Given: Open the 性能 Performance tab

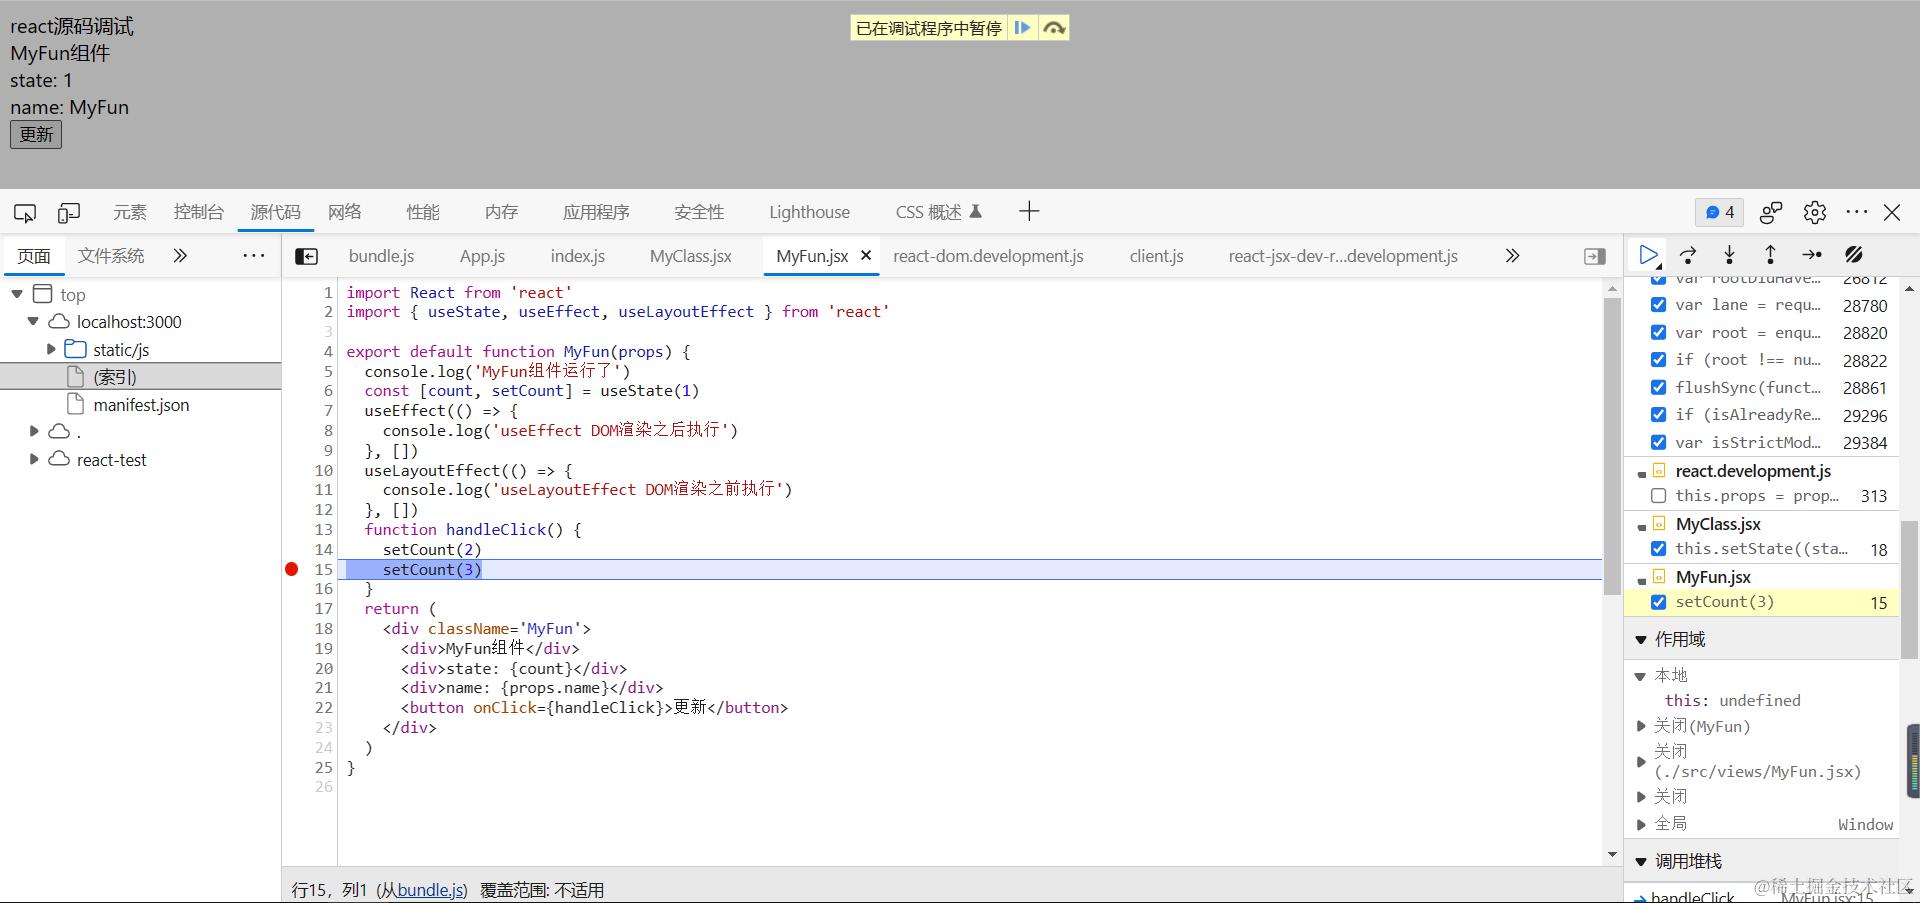Looking at the screenshot, I should point(423,212).
